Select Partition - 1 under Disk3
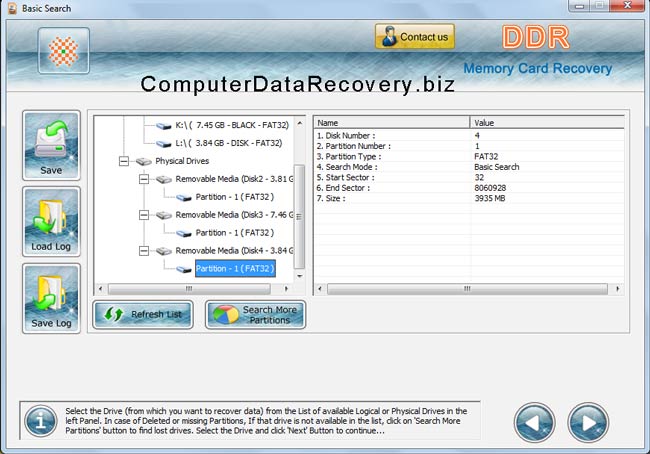The width and height of the screenshot is (650, 454). click(x=235, y=233)
